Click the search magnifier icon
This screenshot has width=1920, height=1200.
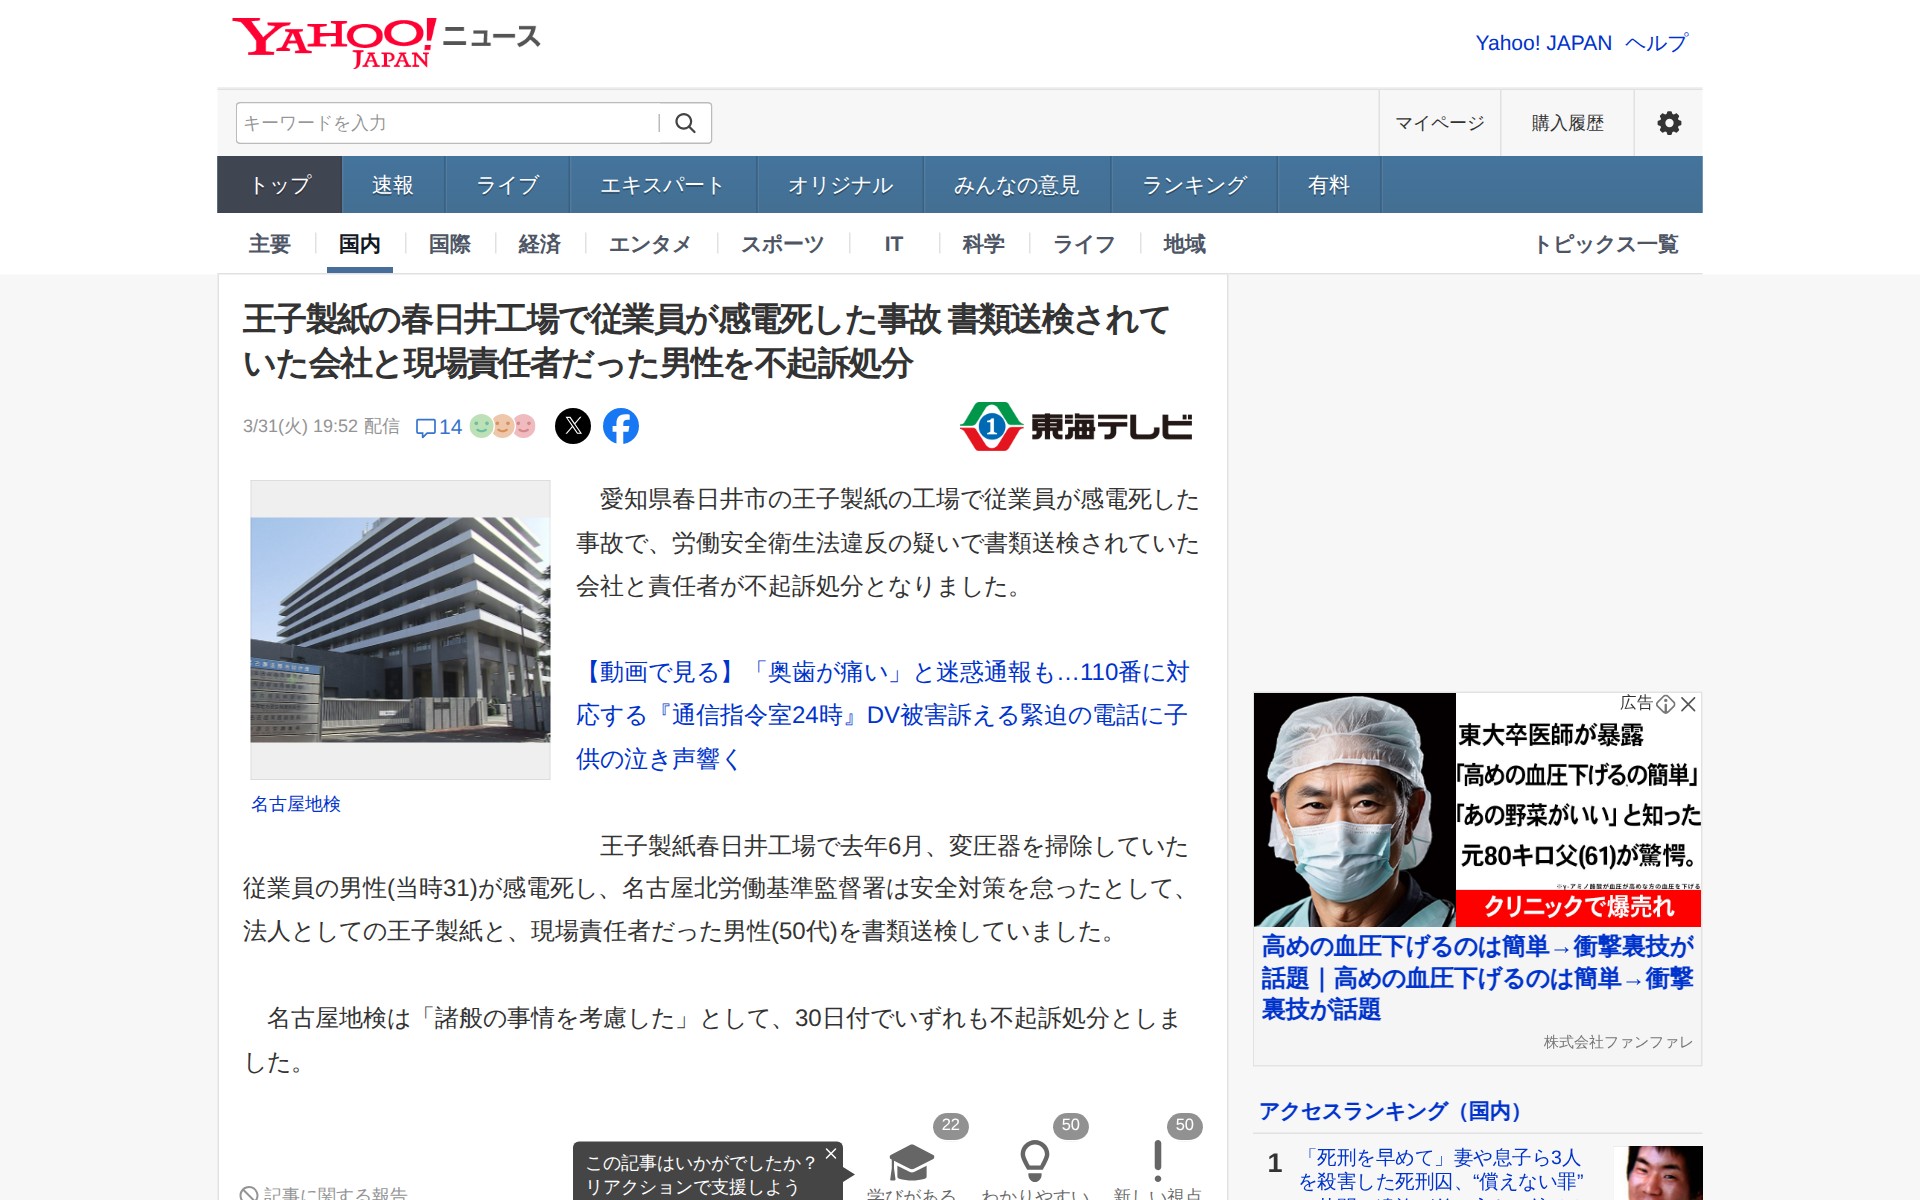685,123
